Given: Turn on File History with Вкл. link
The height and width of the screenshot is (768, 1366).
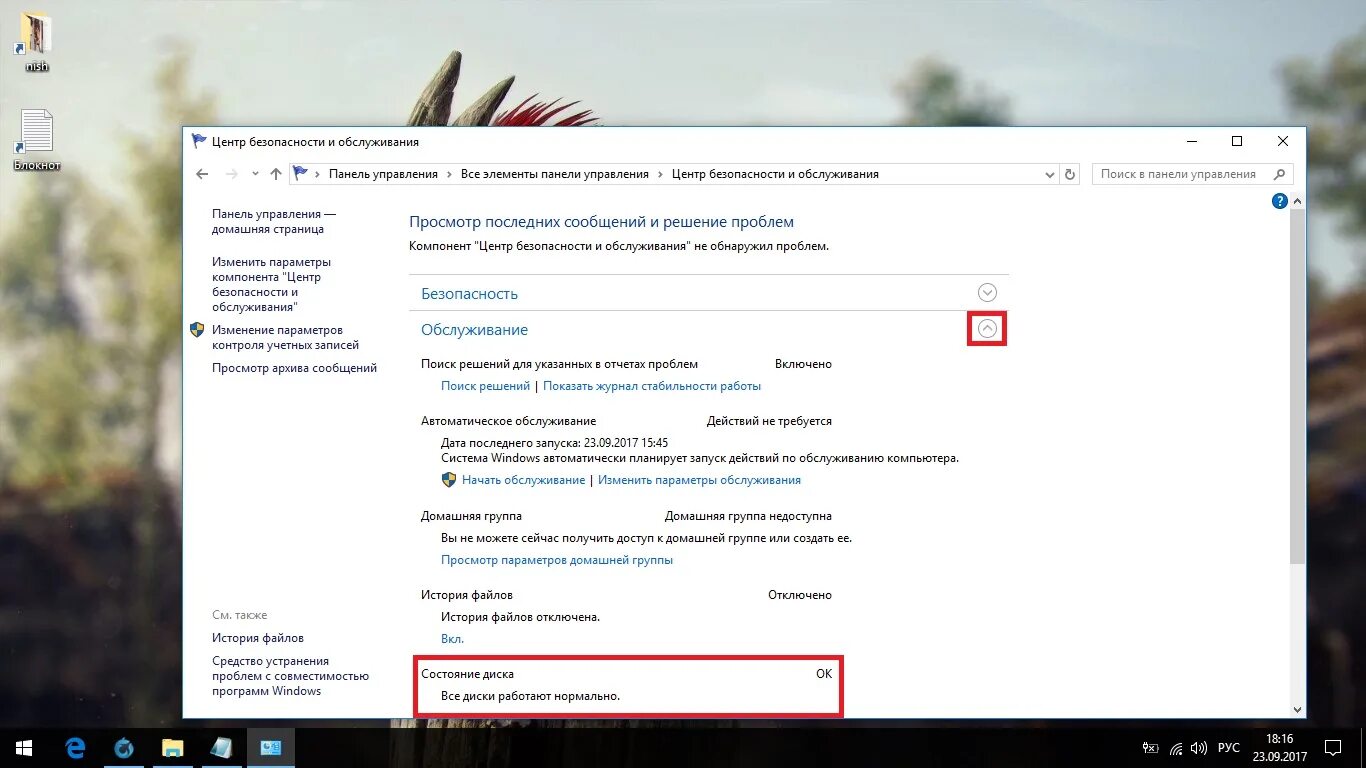Looking at the screenshot, I should pos(452,639).
